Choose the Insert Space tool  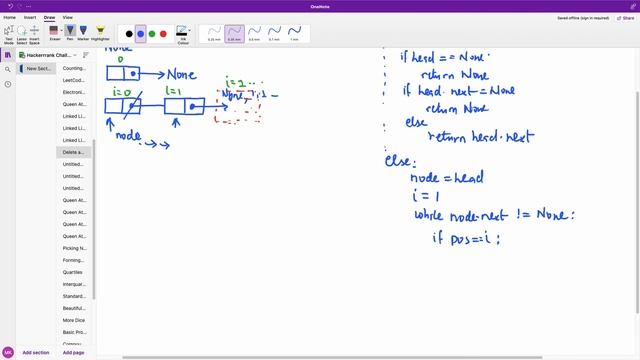pyautogui.click(x=34, y=35)
